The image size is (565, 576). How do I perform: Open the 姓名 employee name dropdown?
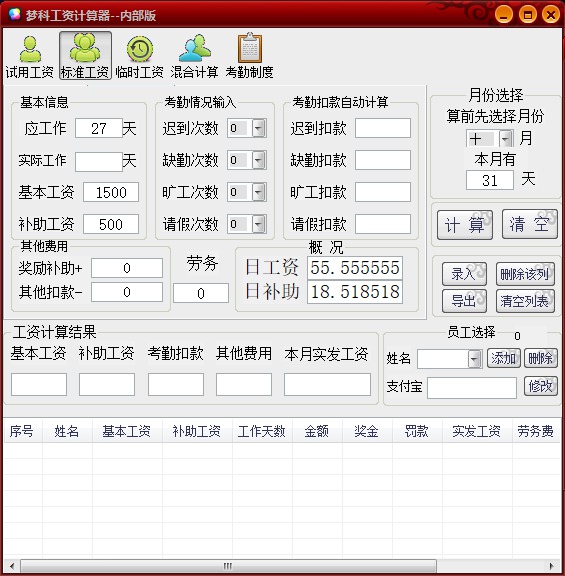pos(475,359)
